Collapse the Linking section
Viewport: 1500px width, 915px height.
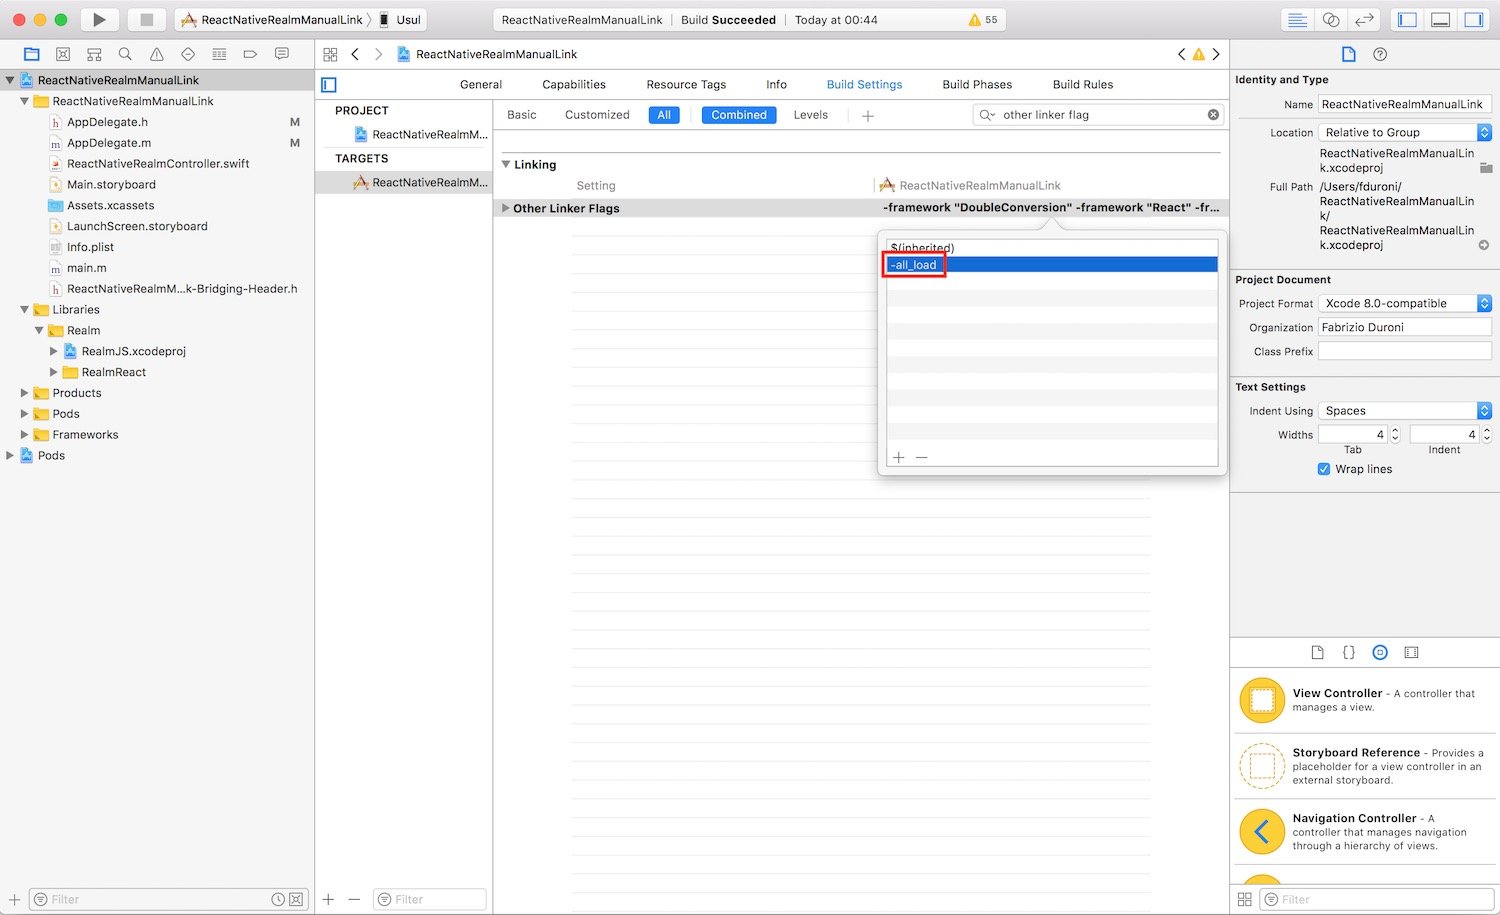click(506, 164)
